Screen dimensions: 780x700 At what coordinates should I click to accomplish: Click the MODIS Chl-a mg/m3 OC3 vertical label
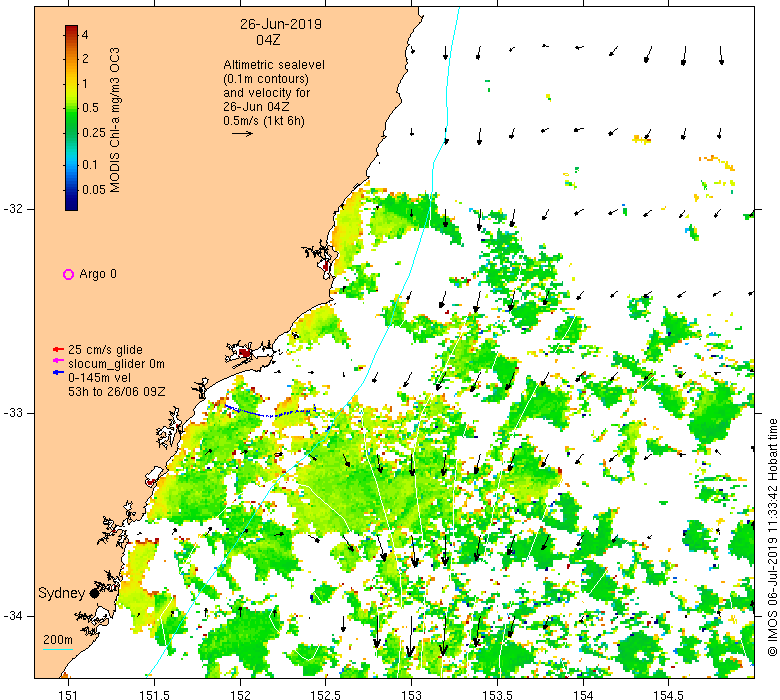pos(114,120)
